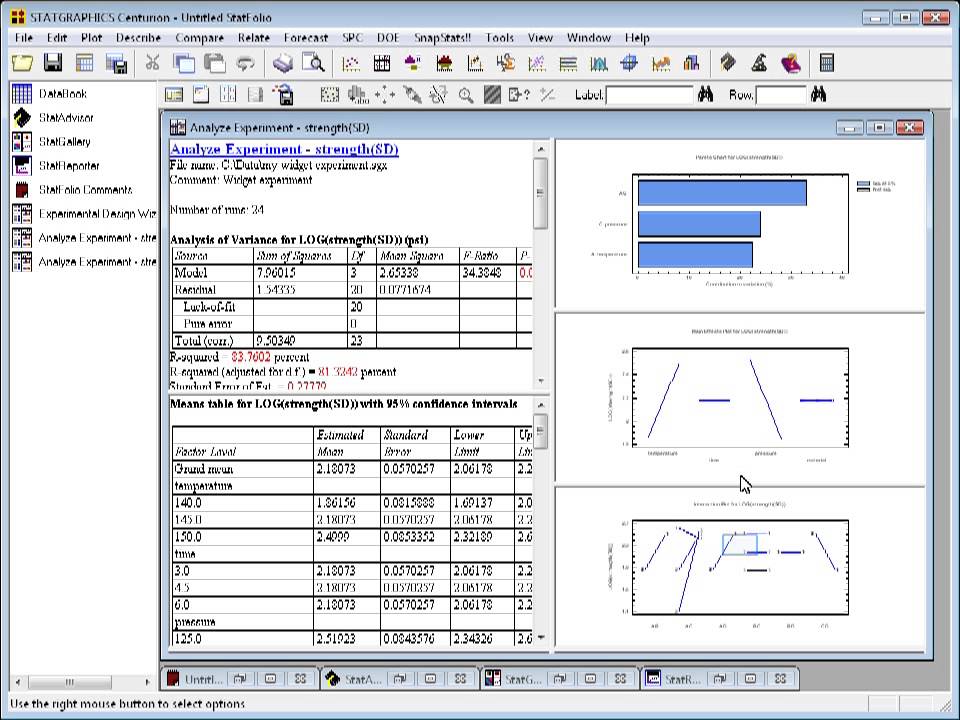Click the Undo arrow icon
Viewport: 960px width, 720px height.
246,63
